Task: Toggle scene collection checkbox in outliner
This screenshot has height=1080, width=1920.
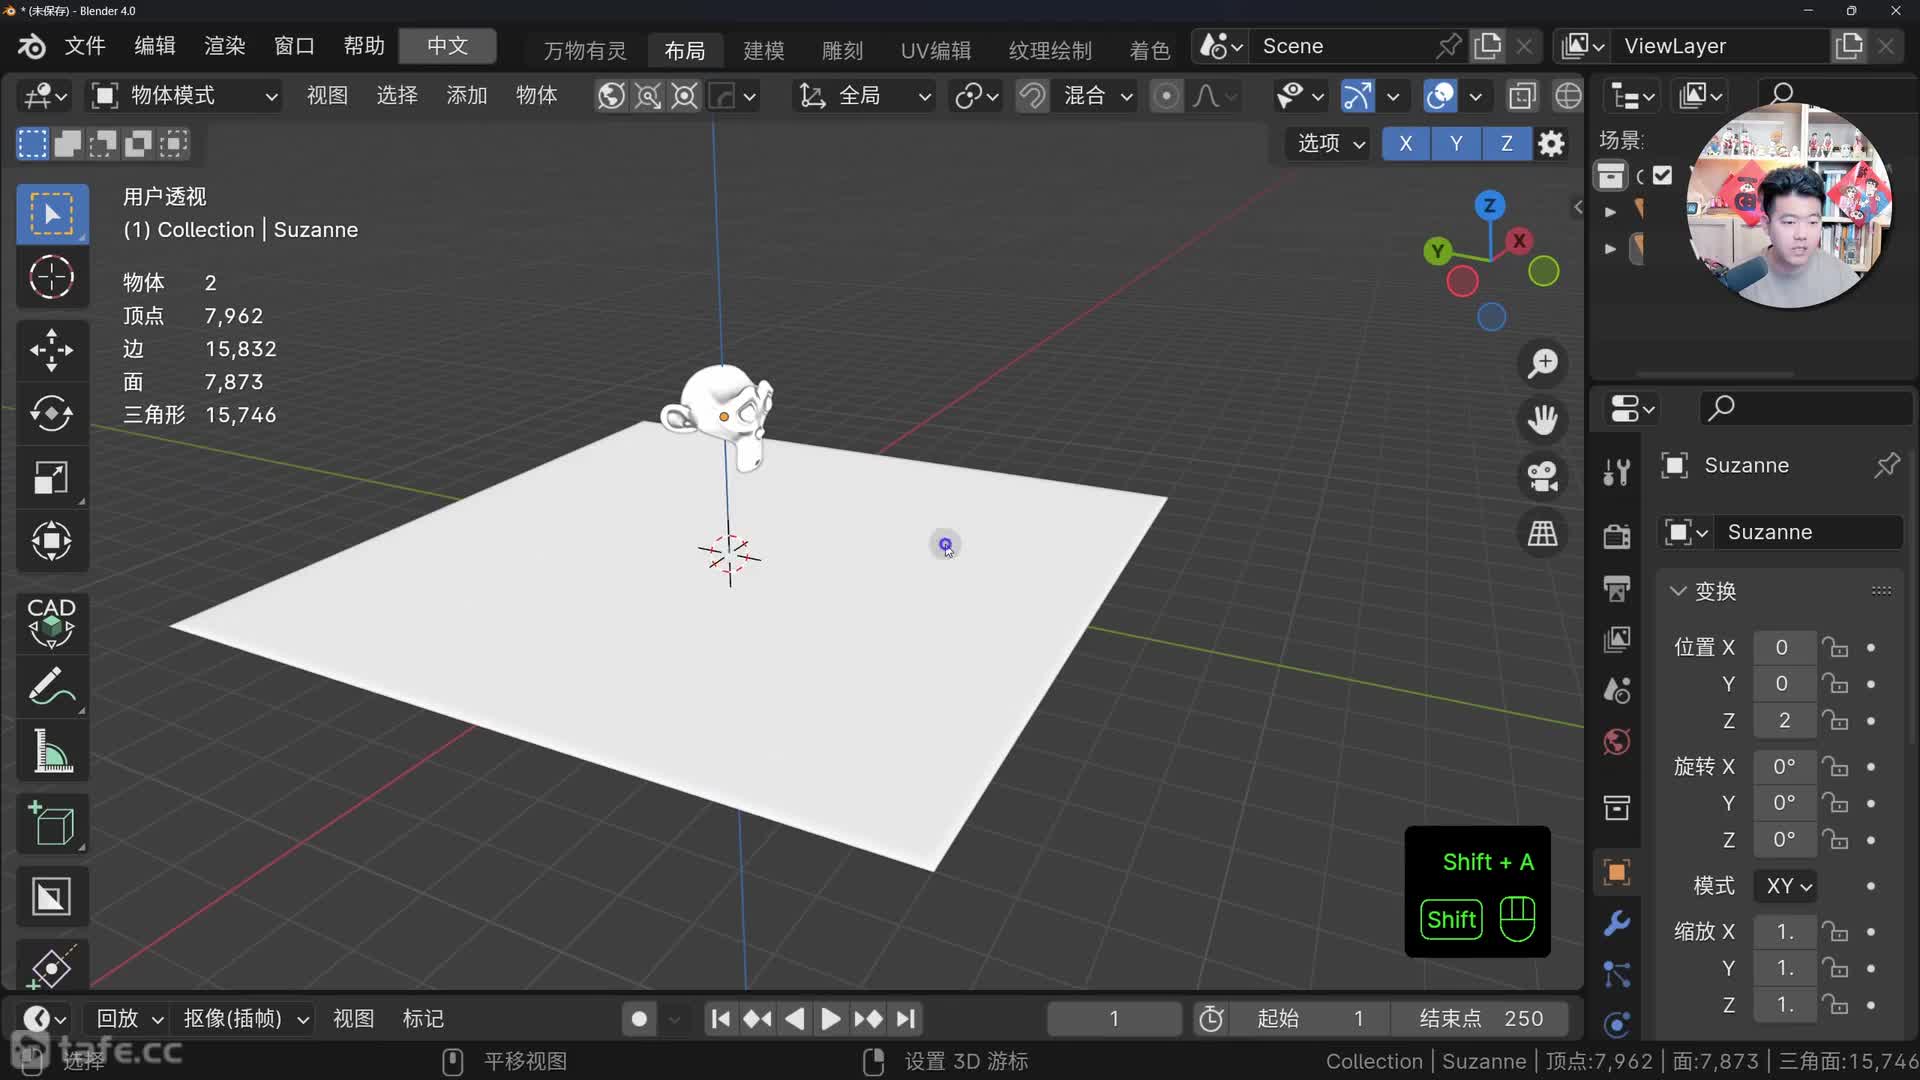Action: (1662, 176)
